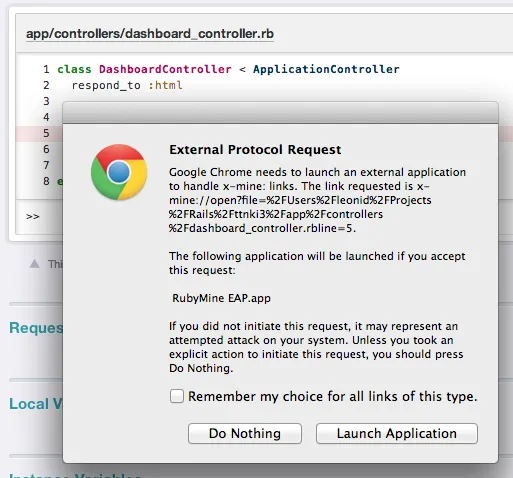Select ApplicationController text in line 1
513x478 pixels.
coord(326,69)
